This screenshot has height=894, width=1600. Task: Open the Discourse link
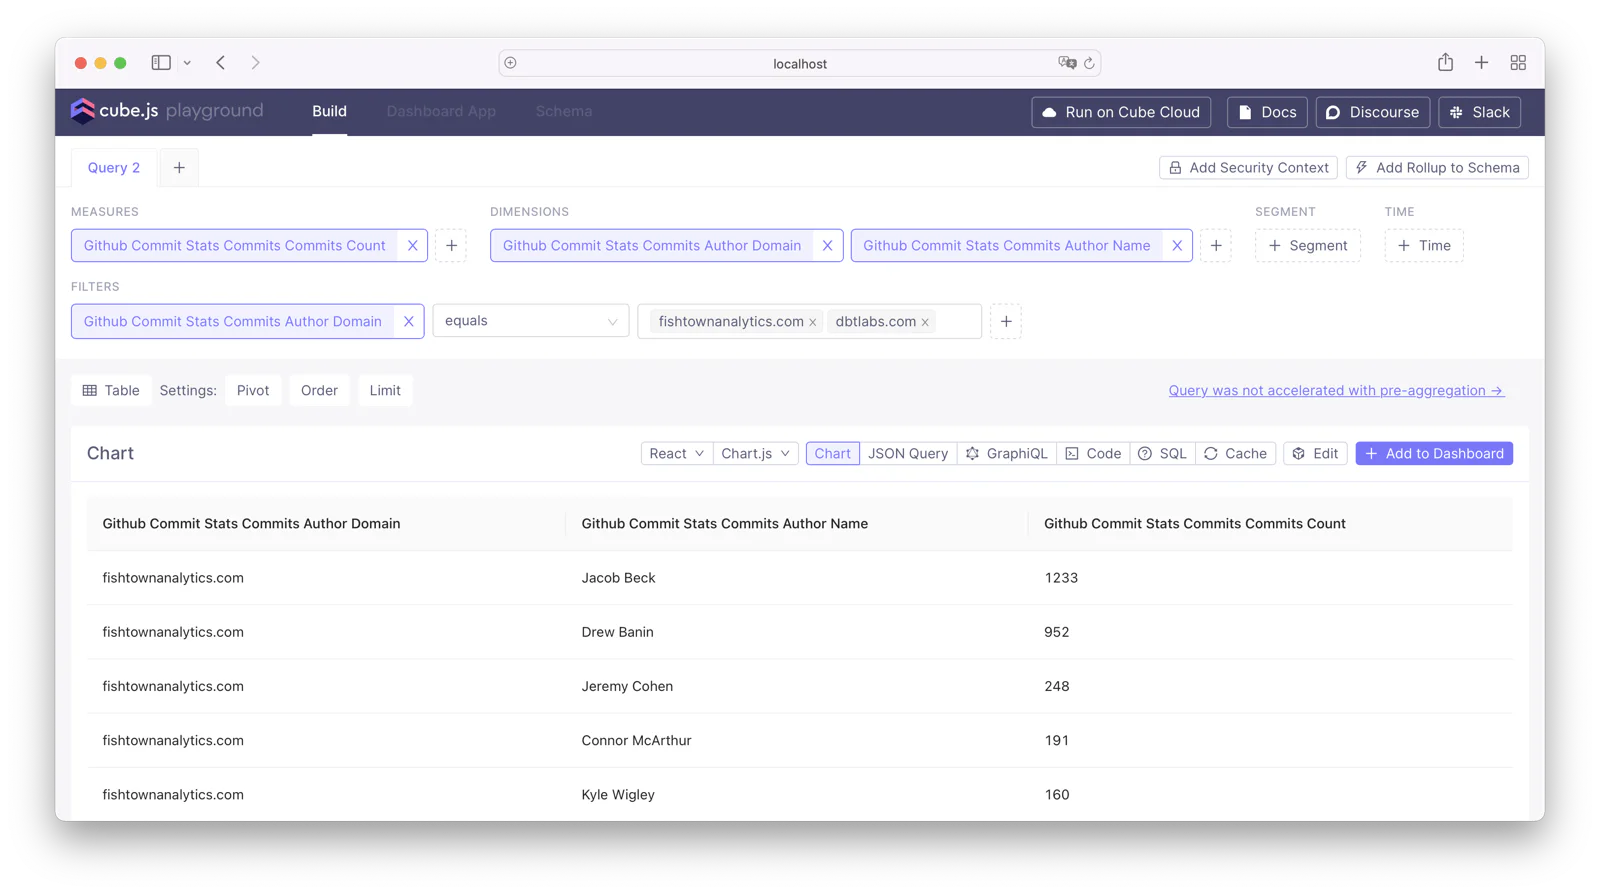(x=1373, y=112)
